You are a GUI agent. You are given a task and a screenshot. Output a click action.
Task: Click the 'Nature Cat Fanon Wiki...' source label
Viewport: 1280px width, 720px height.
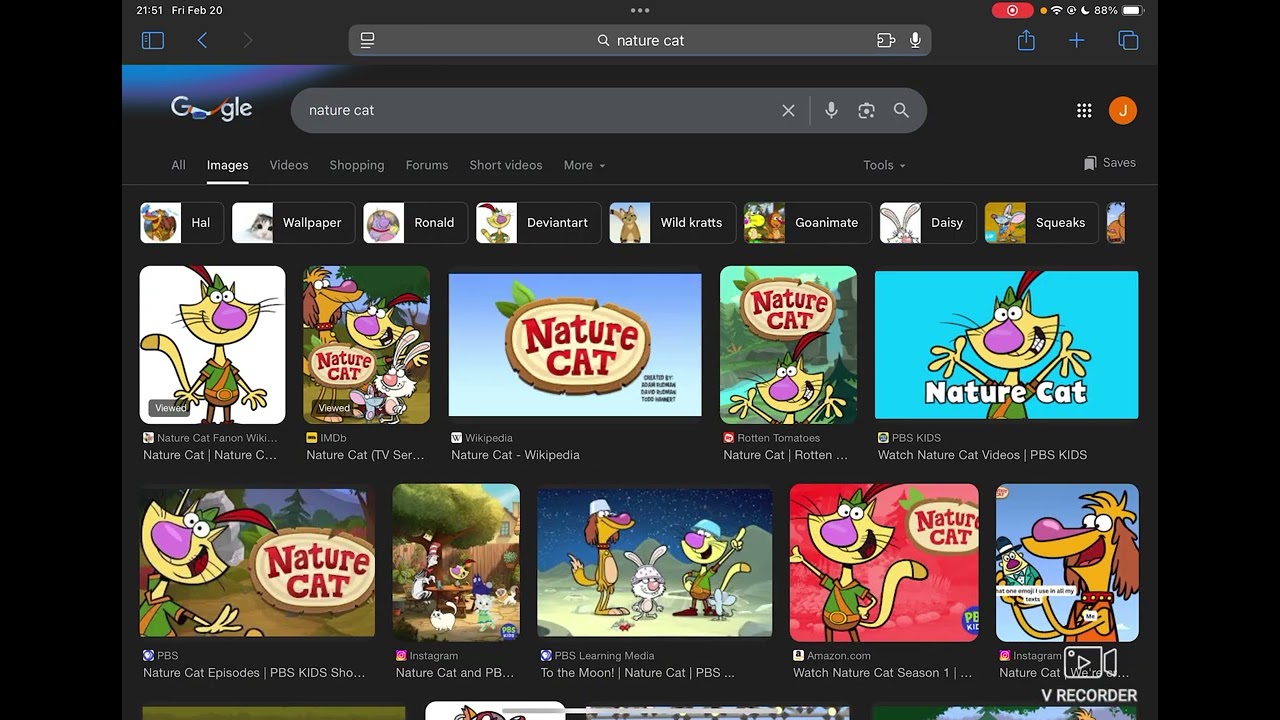[217, 438]
